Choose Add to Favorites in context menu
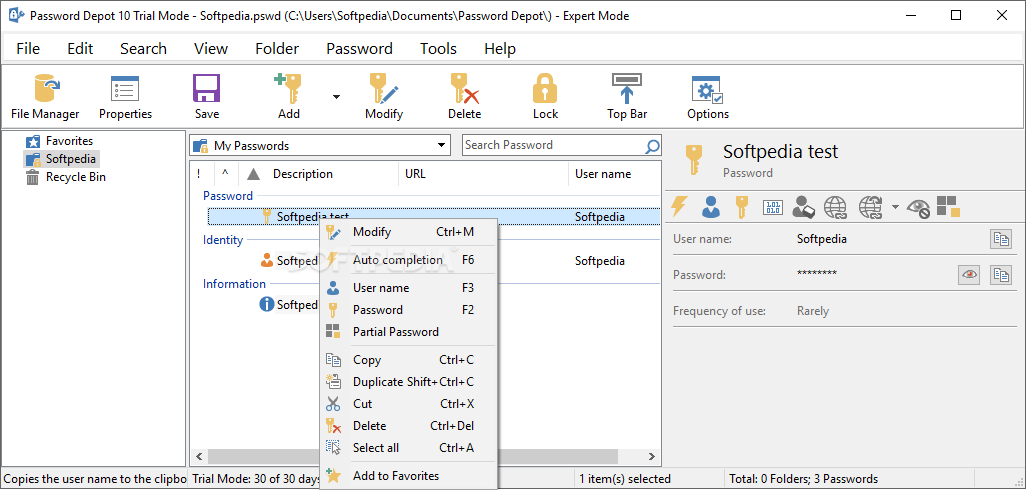The image size is (1026, 490). 408,476
